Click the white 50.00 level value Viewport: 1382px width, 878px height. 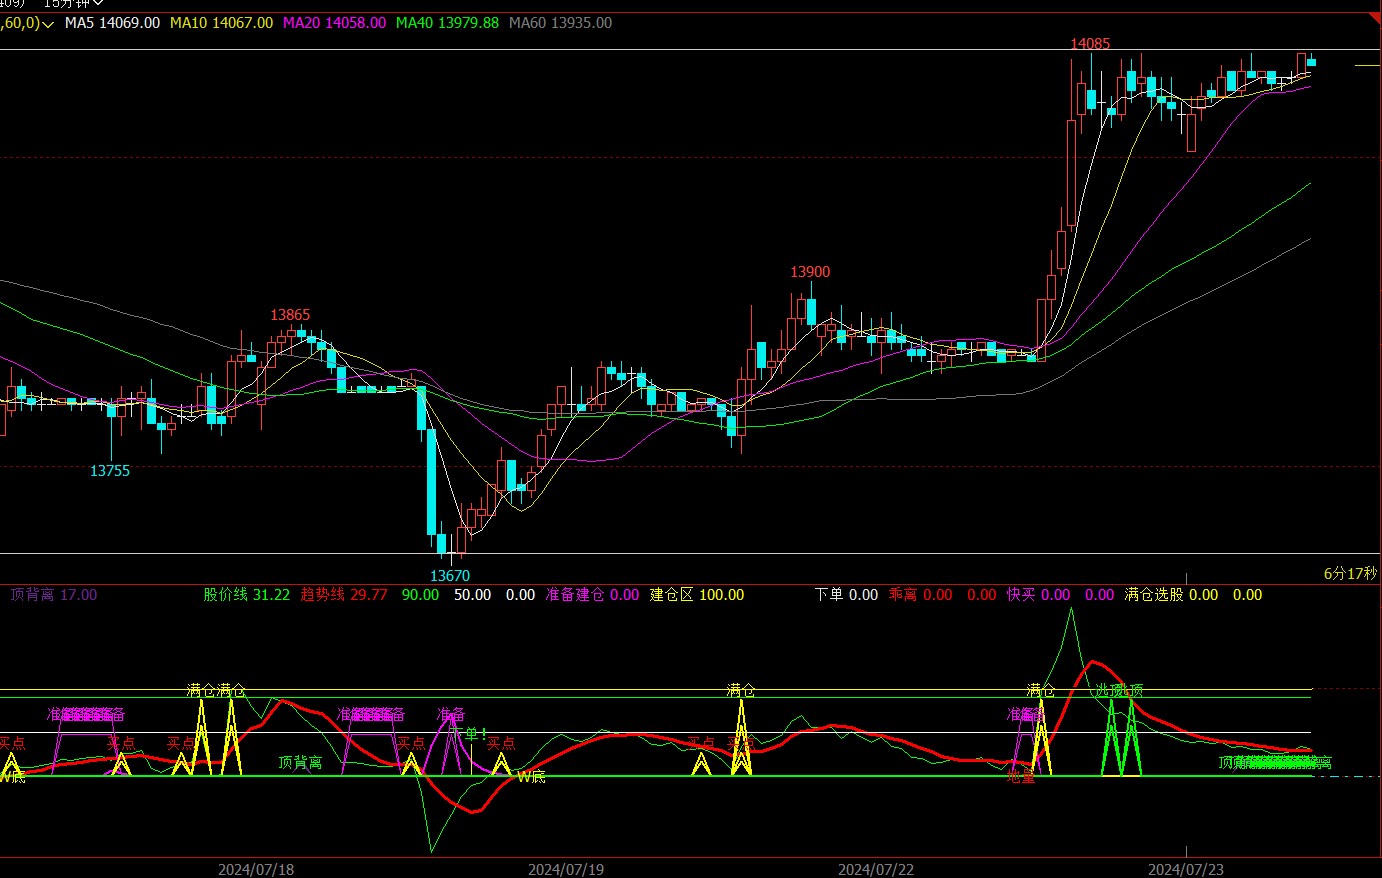coord(473,595)
